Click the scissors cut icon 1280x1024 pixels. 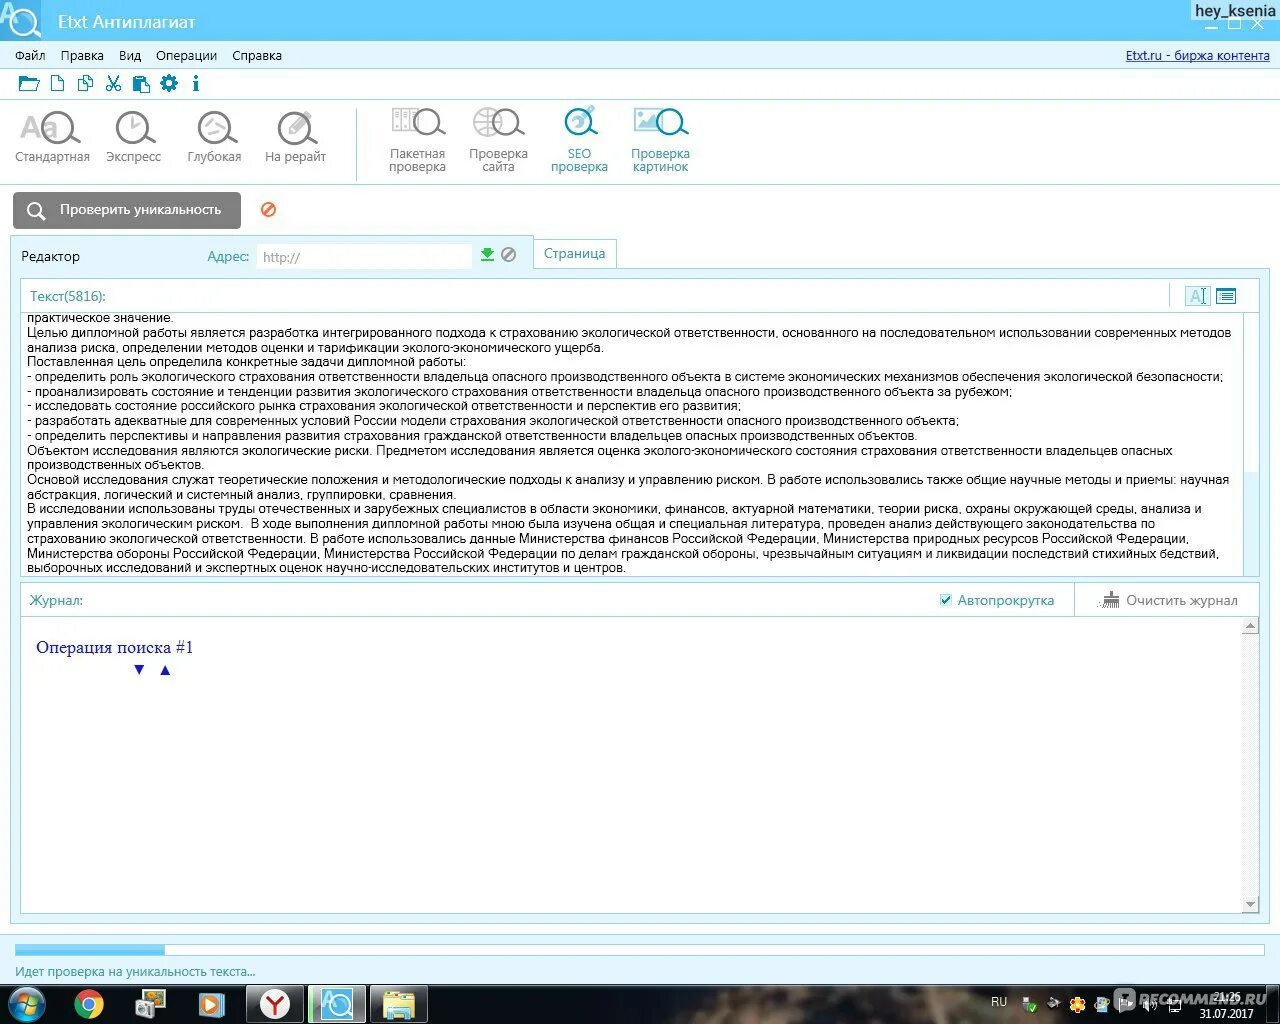113,84
